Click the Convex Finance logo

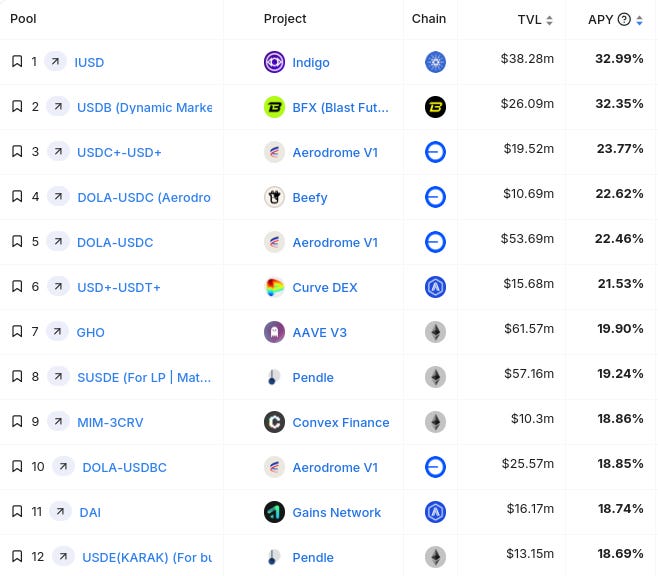coord(274,422)
